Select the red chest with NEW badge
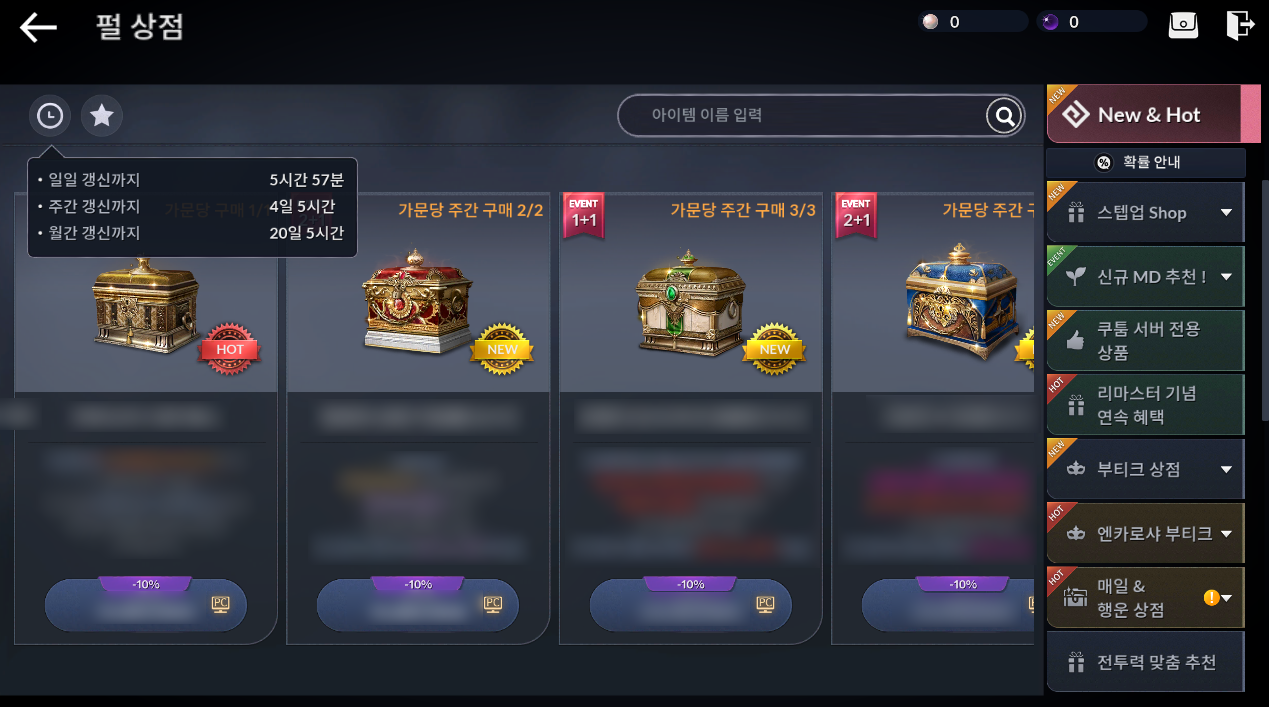The image size is (1269, 707). pos(418,300)
